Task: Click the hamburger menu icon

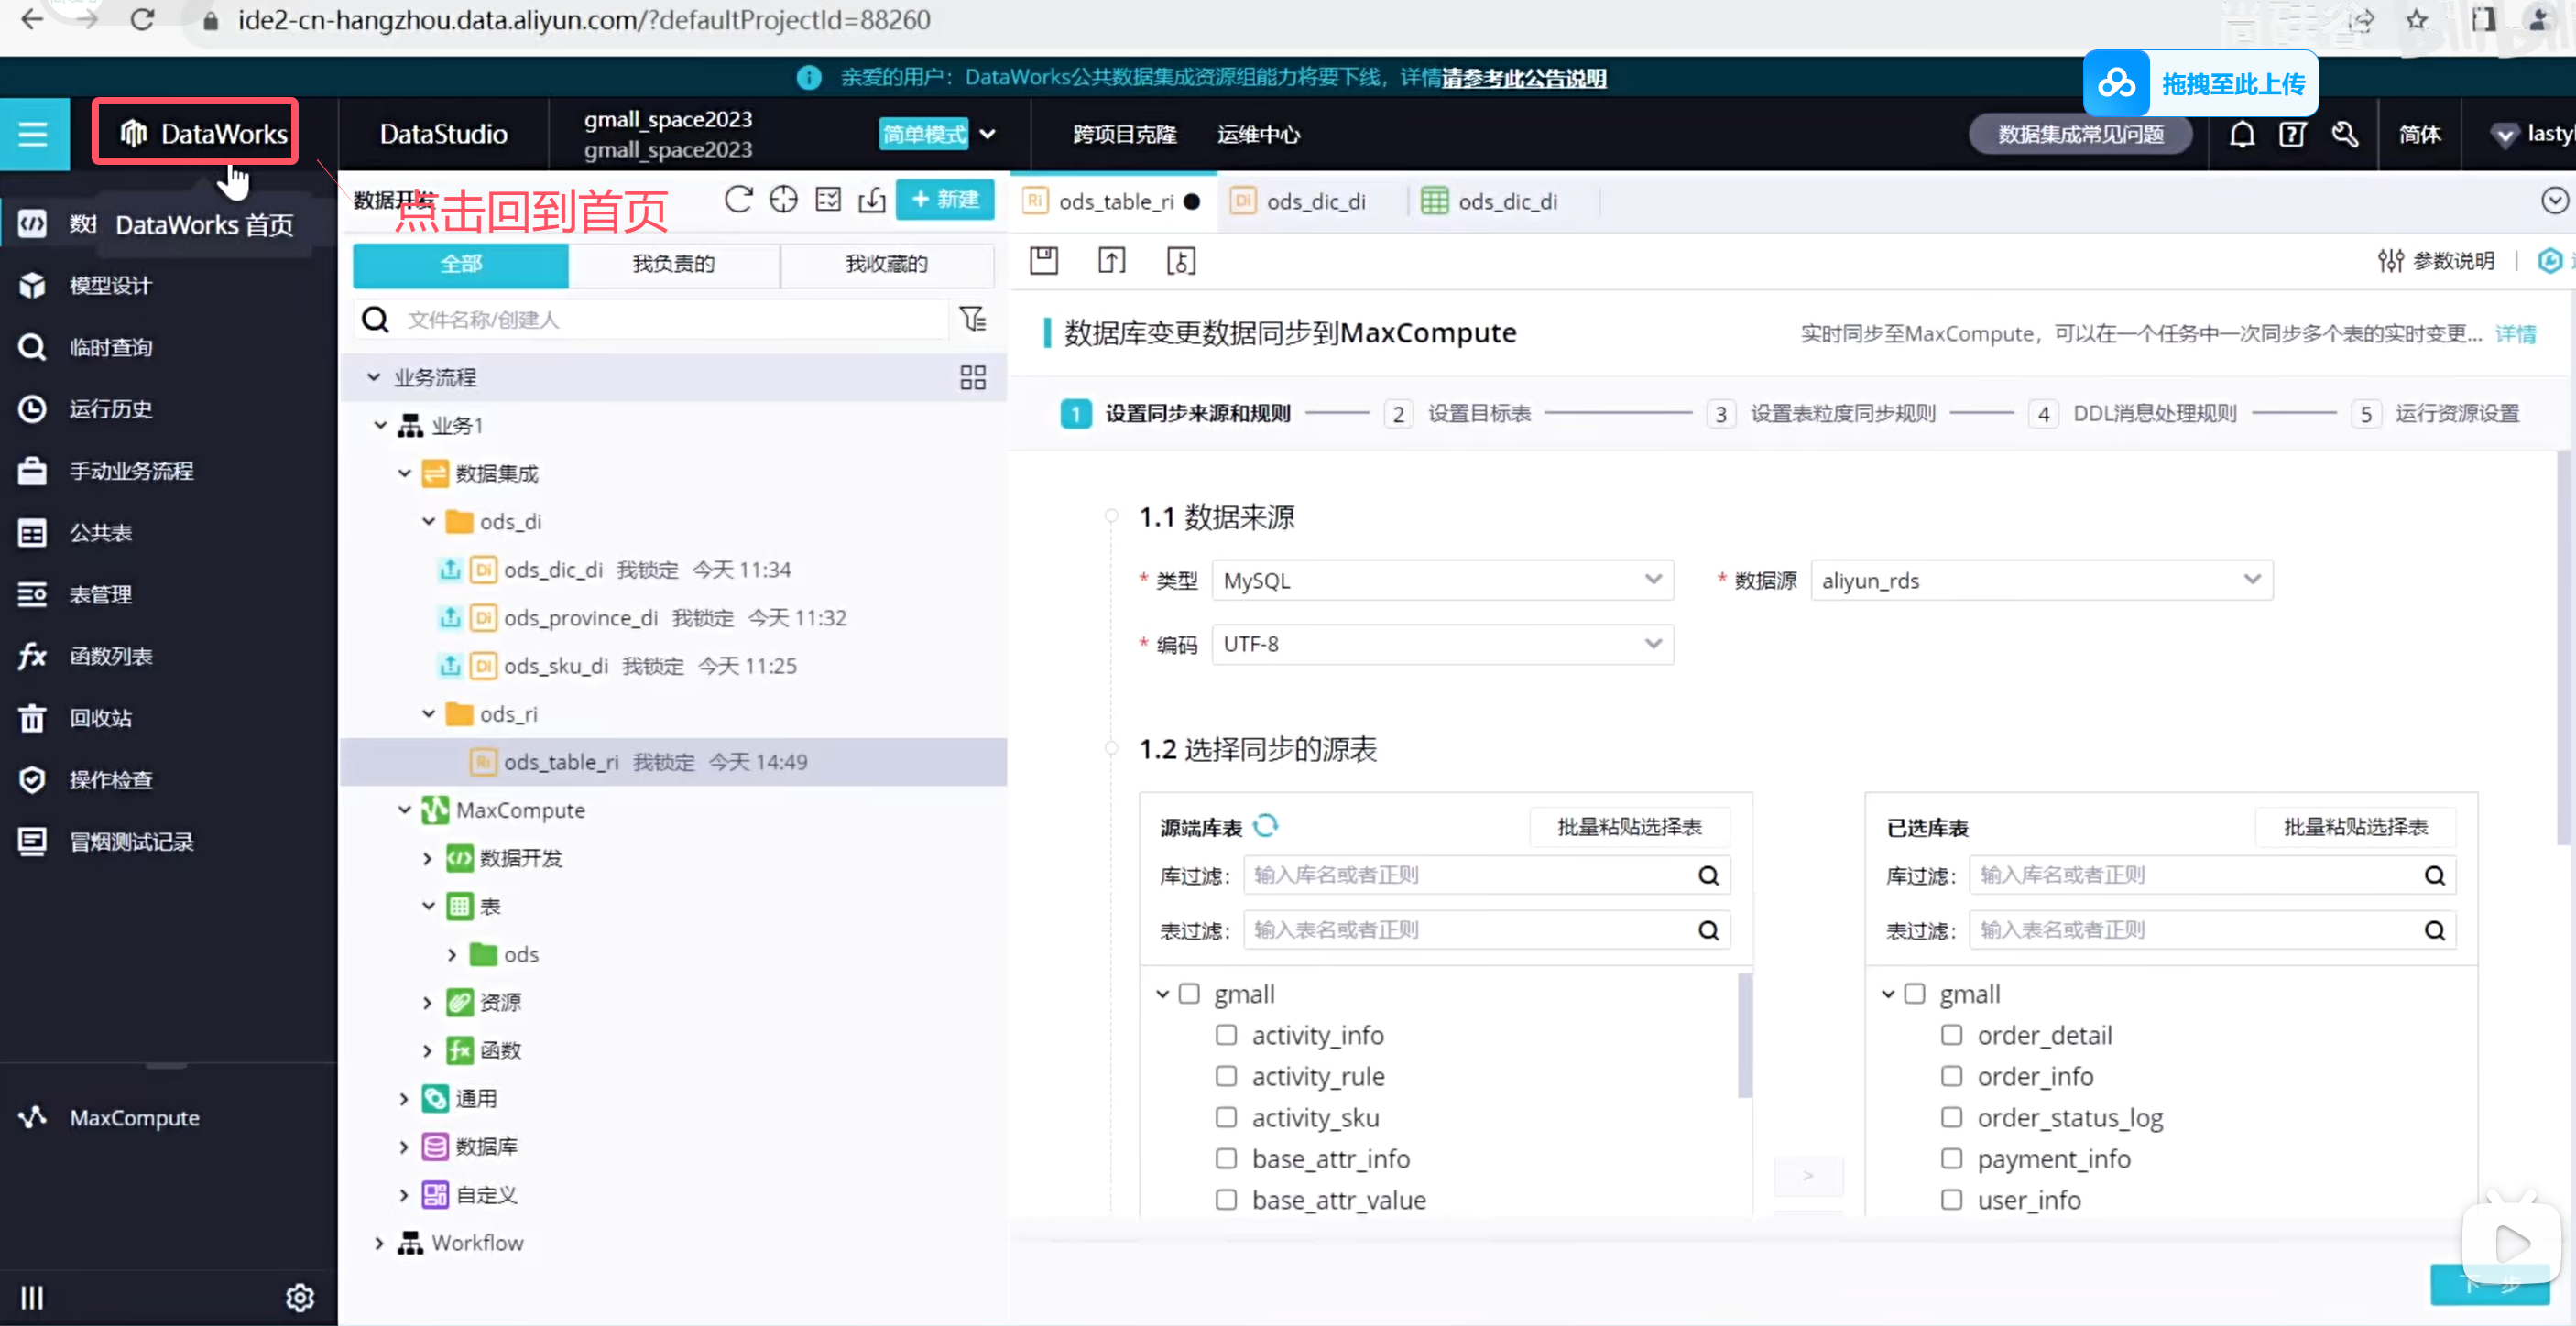Action: click(33, 134)
